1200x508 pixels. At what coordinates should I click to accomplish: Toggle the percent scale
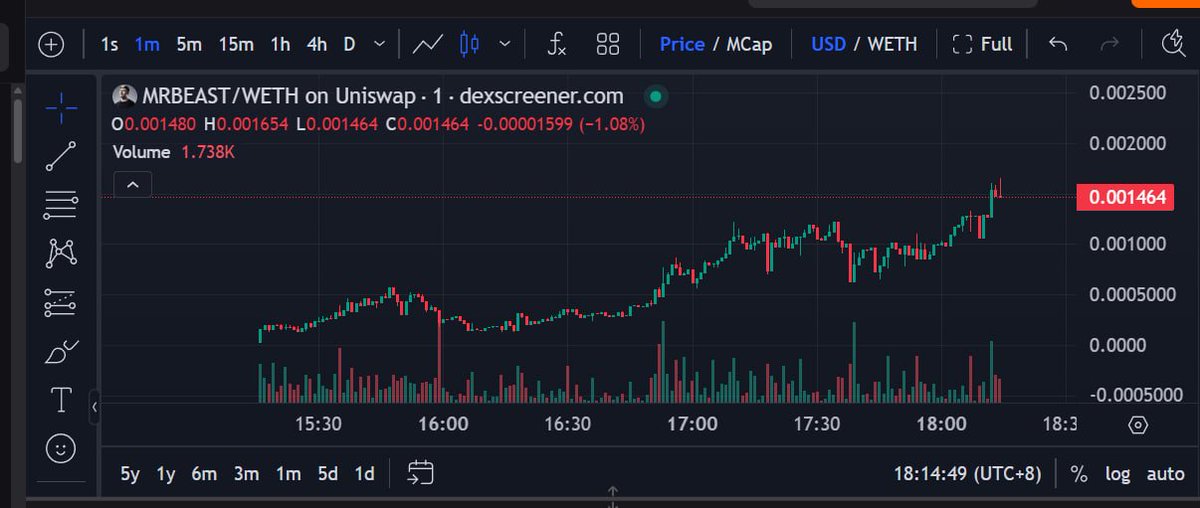tap(1078, 474)
